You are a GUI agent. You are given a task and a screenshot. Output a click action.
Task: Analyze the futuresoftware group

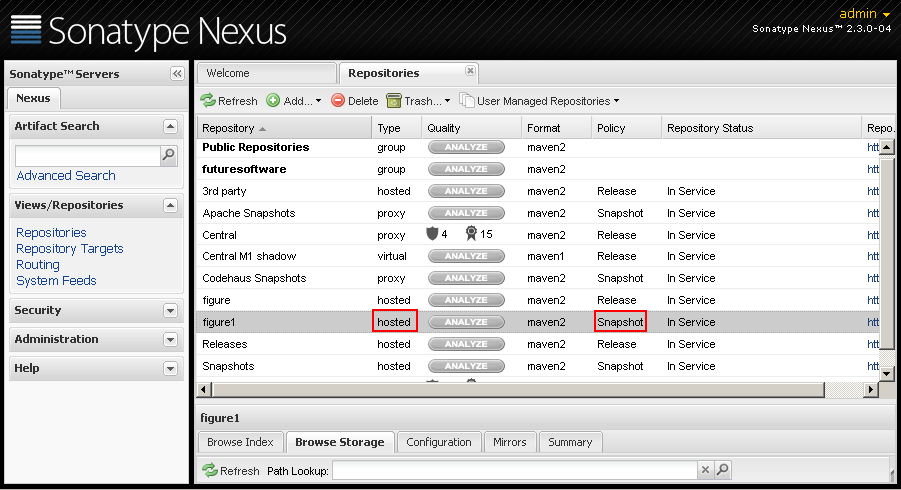point(466,169)
